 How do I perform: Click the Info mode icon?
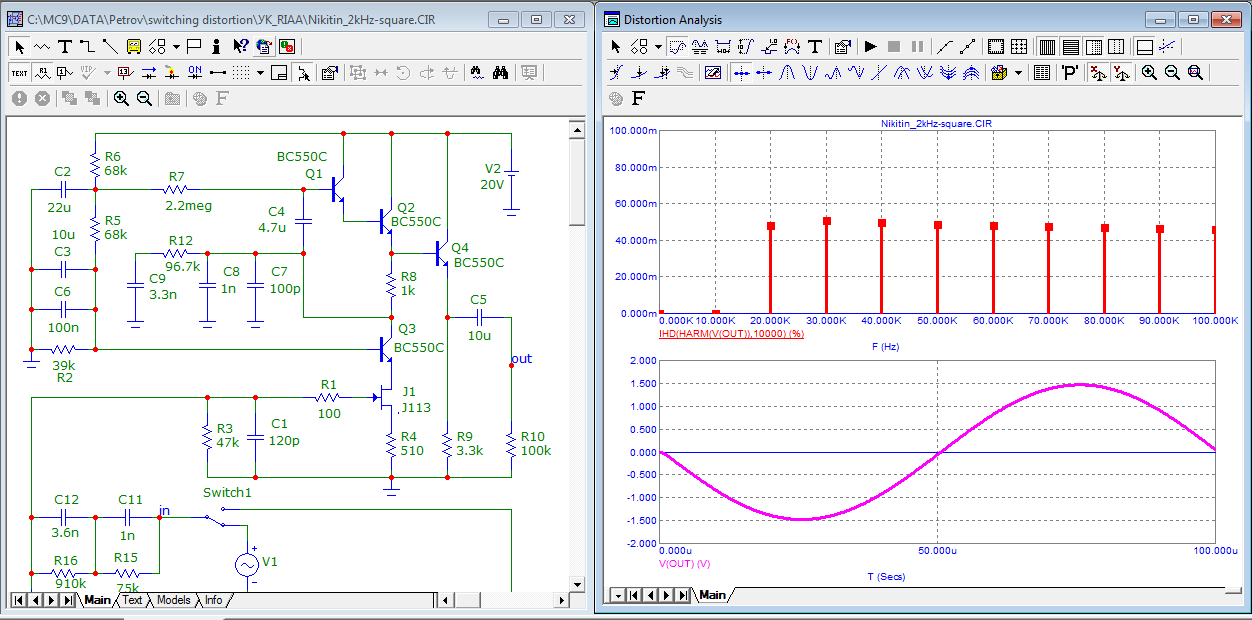click(x=216, y=46)
